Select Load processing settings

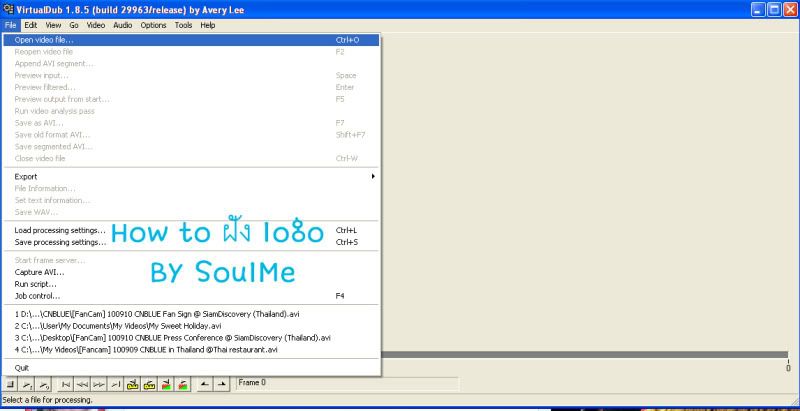pyautogui.click(x=191, y=230)
